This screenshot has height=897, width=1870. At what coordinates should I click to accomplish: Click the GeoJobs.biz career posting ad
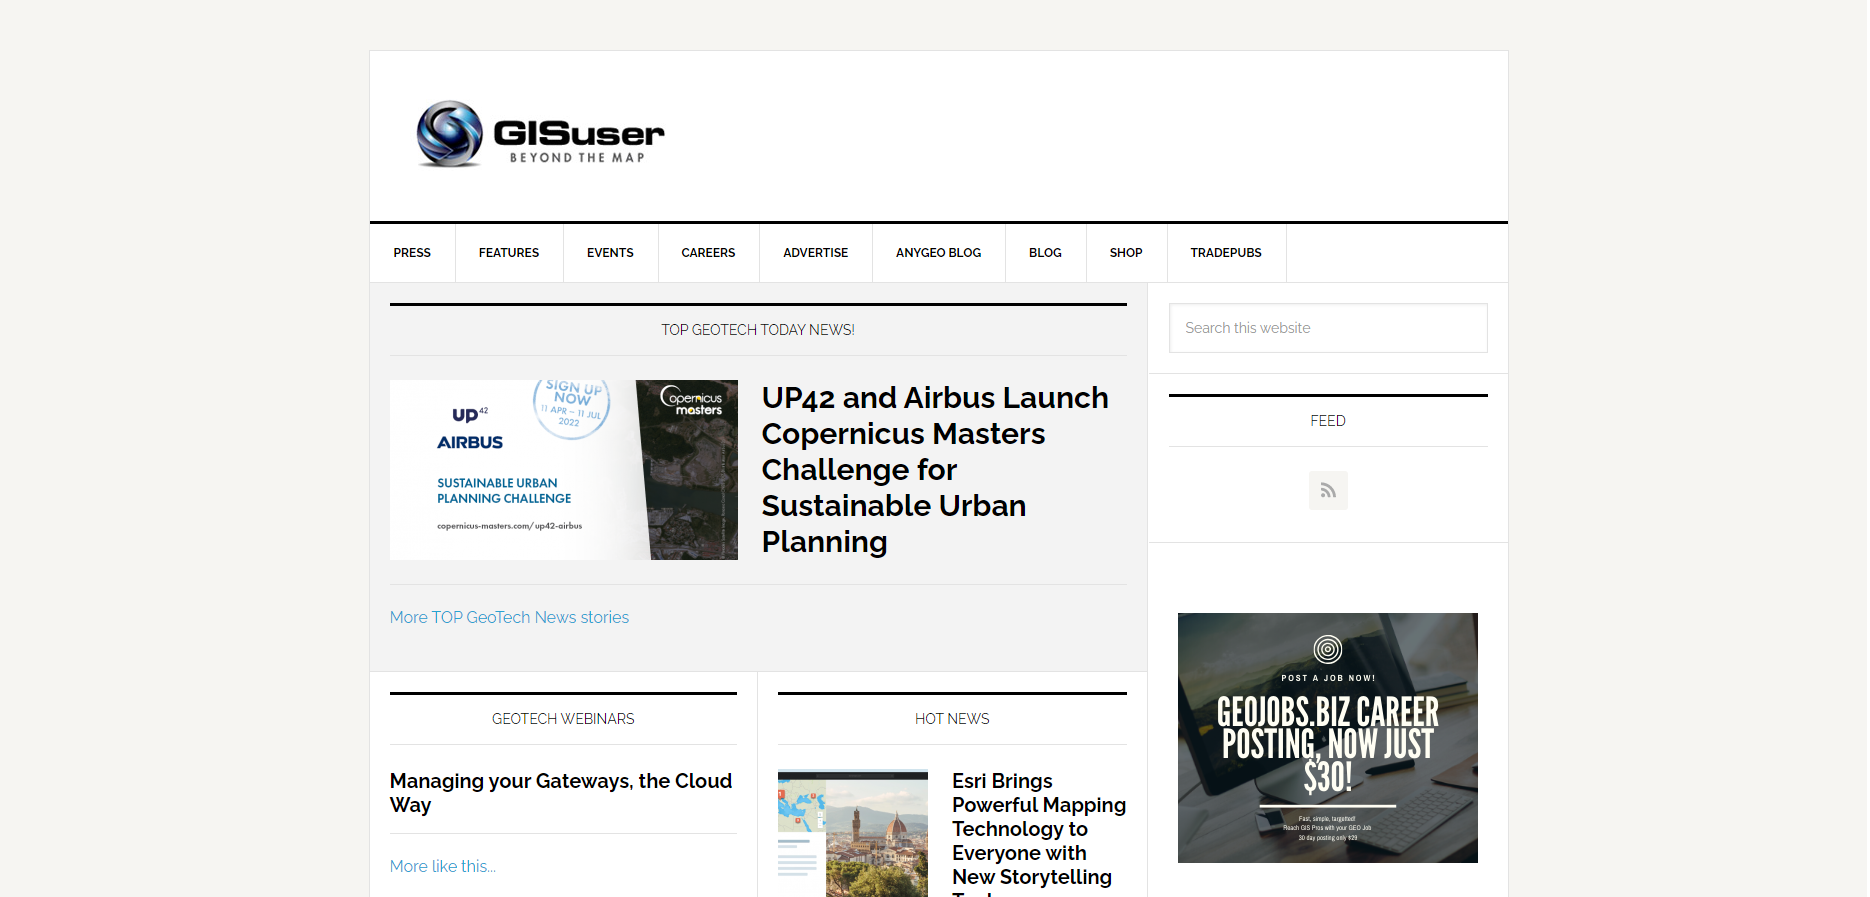1327,738
